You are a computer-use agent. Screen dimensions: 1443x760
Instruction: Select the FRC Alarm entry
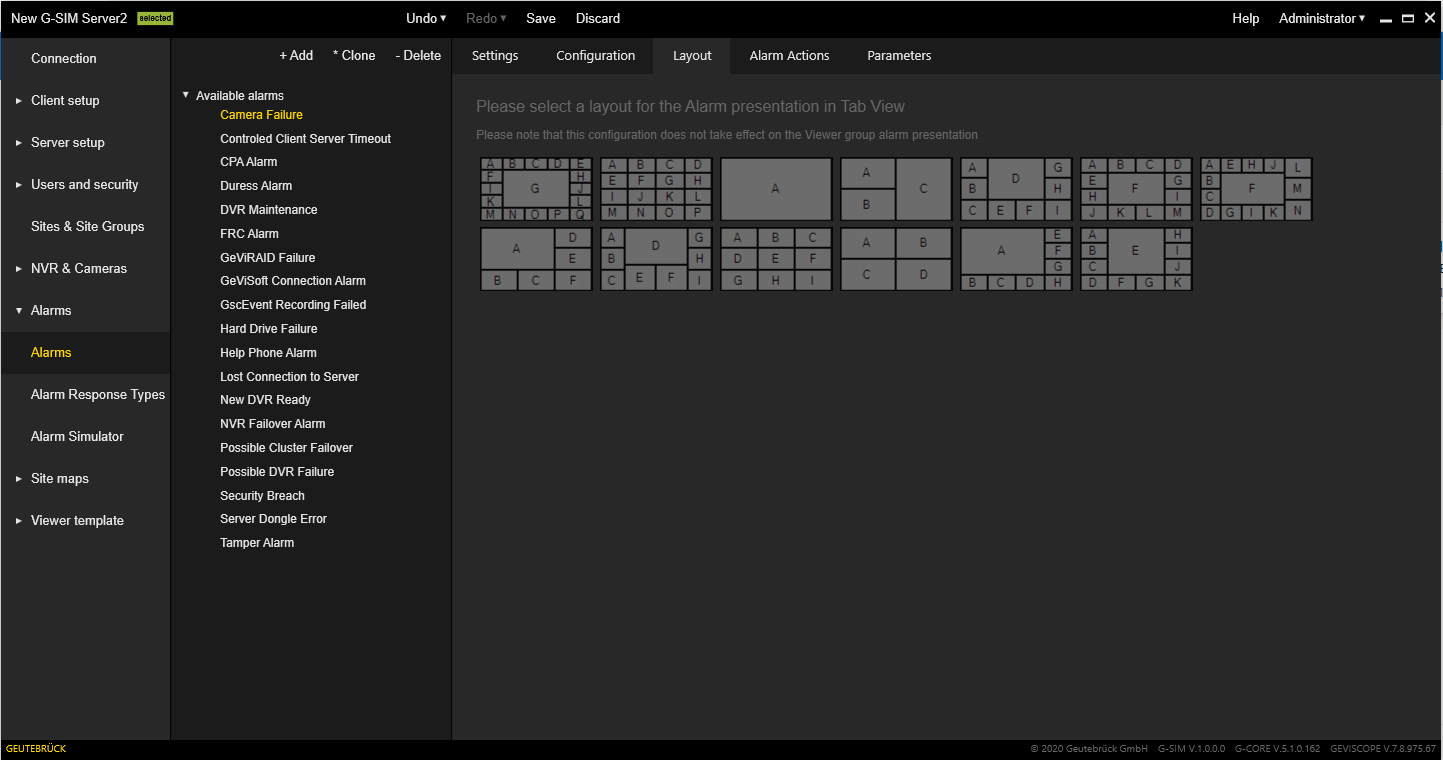(250, 234)
